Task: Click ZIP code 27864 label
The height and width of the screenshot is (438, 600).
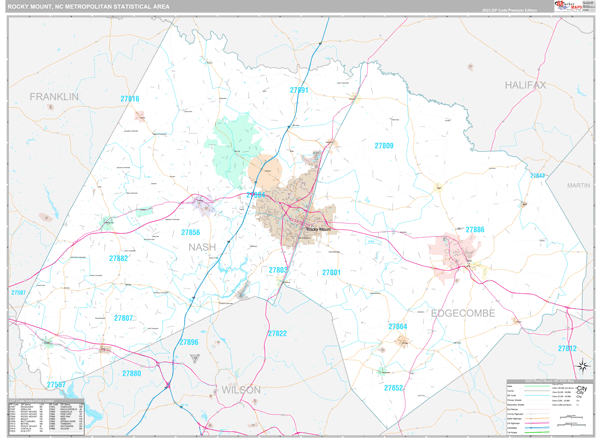Action: [398, 327]
